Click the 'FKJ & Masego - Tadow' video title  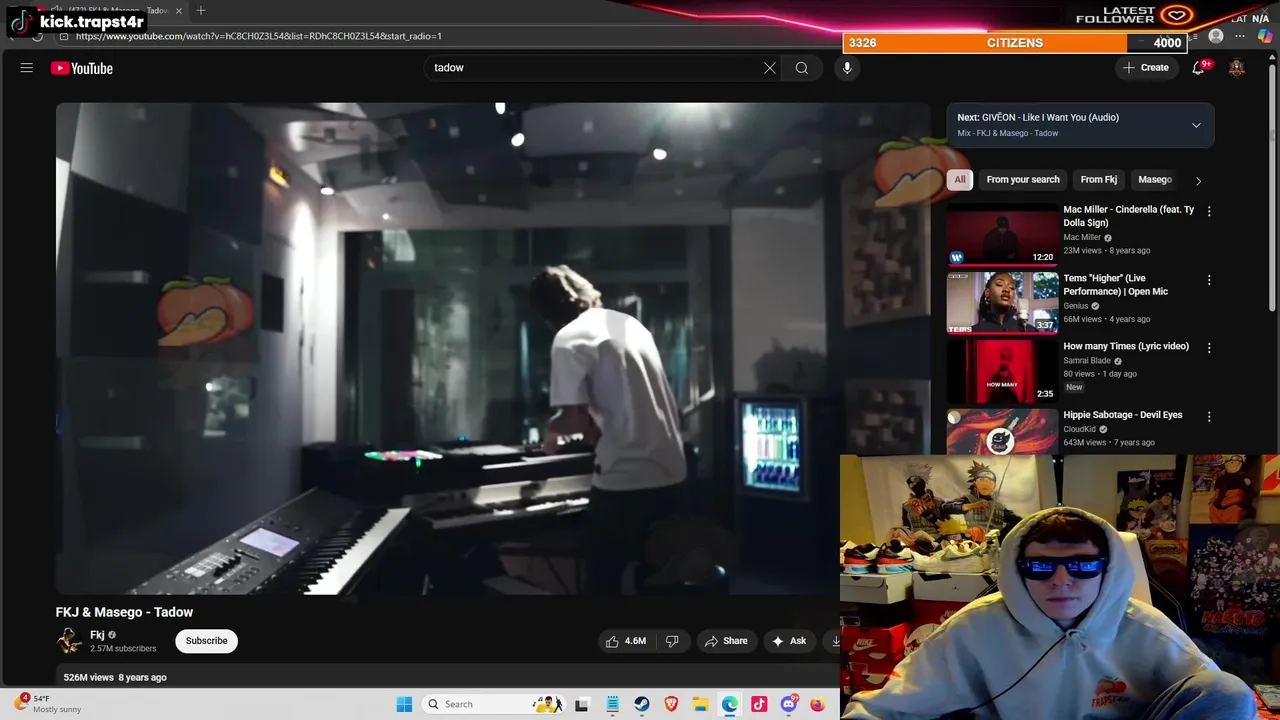click(x=124, y=612)
